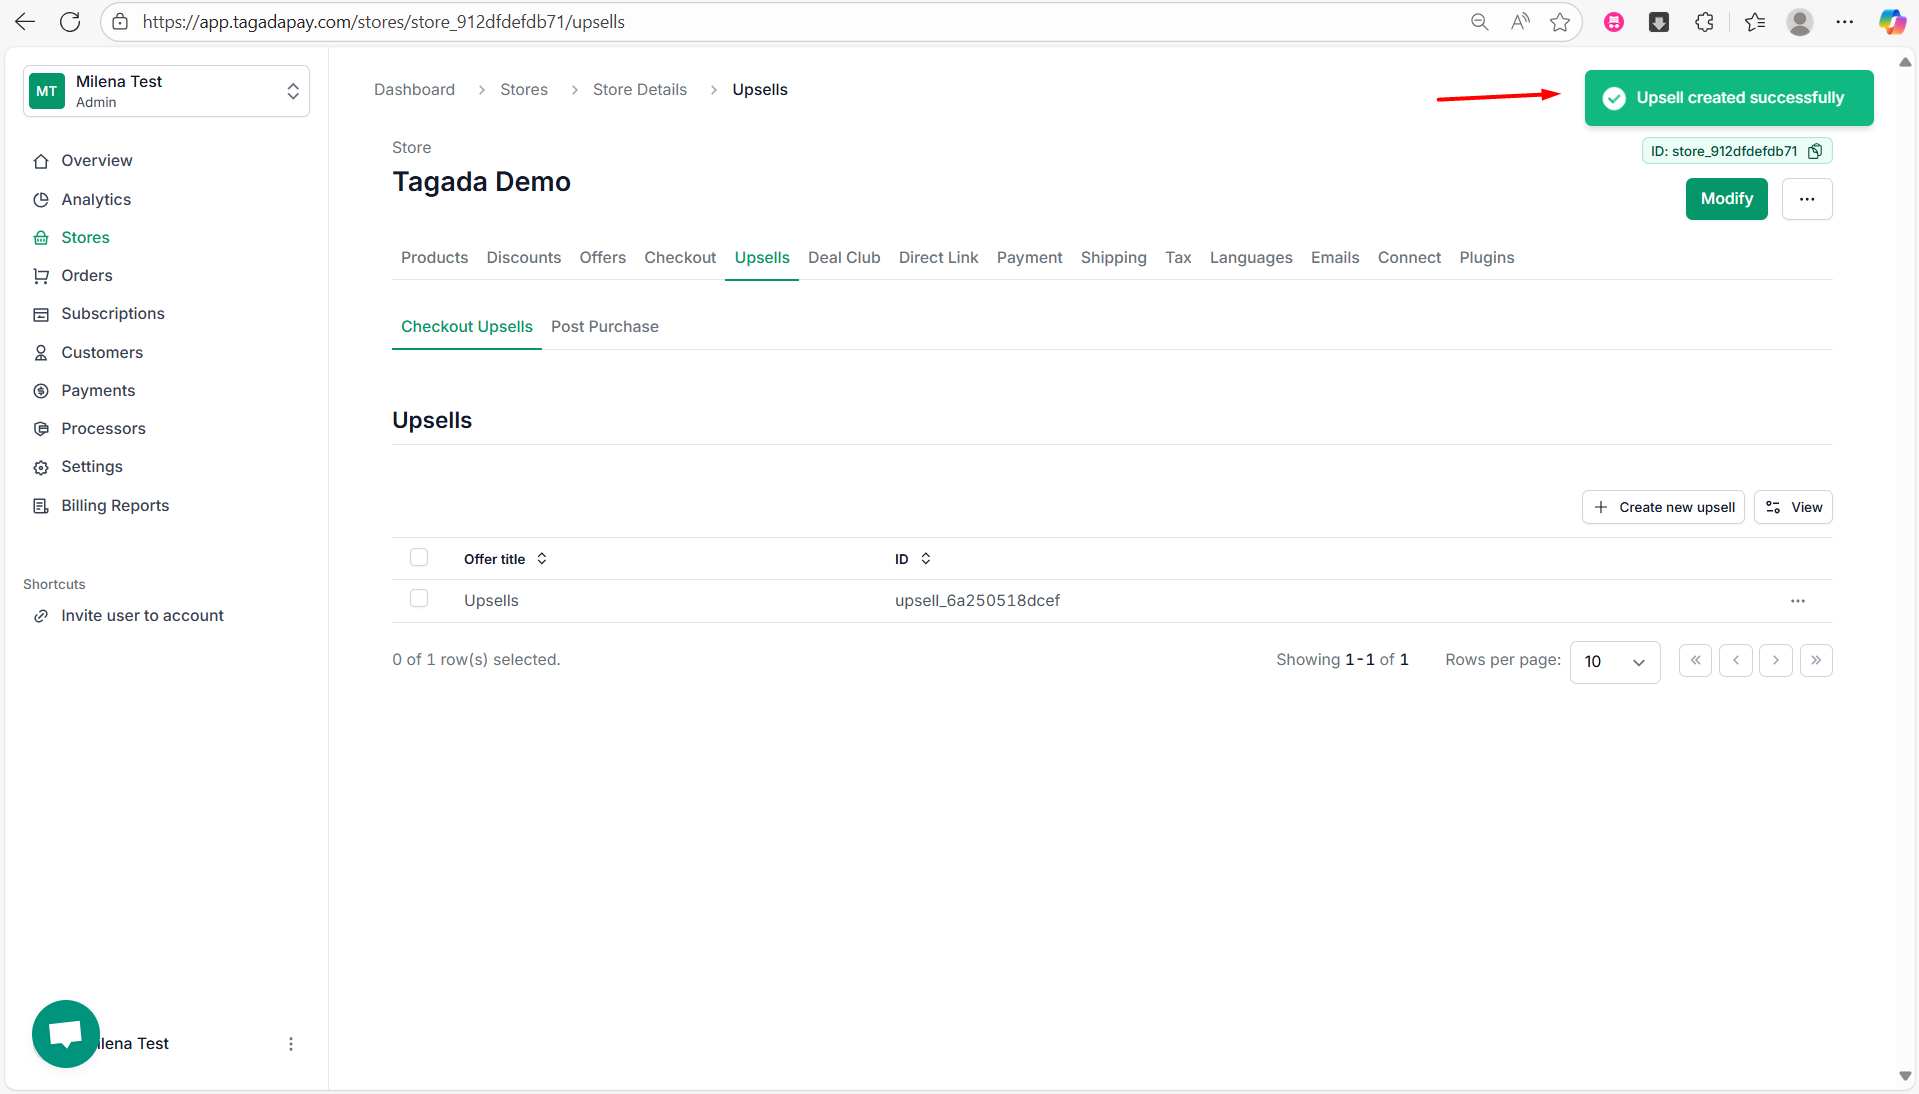Click the read aloud icon in the address bar
The width and height of the screenshot is (1919, 1094).
(1520, 21)
